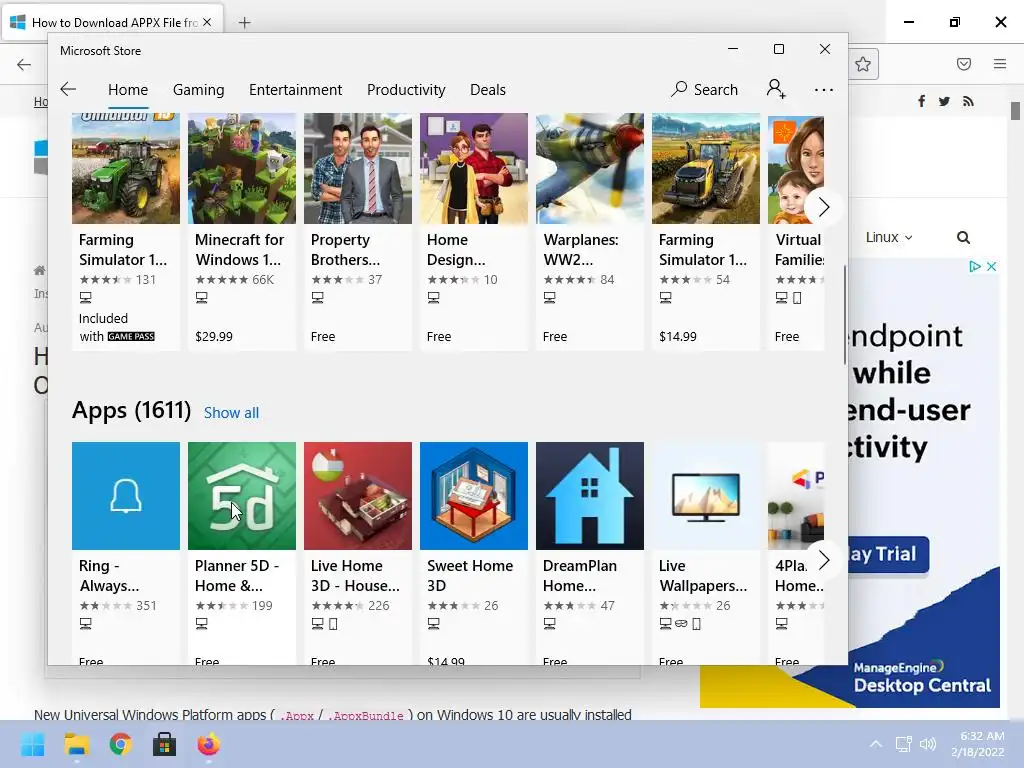The width and height of the screenshot is (1024, 768).
Task: Open the Twitter link on webpage
Action: pyautogui.click(x=944, y=101)
